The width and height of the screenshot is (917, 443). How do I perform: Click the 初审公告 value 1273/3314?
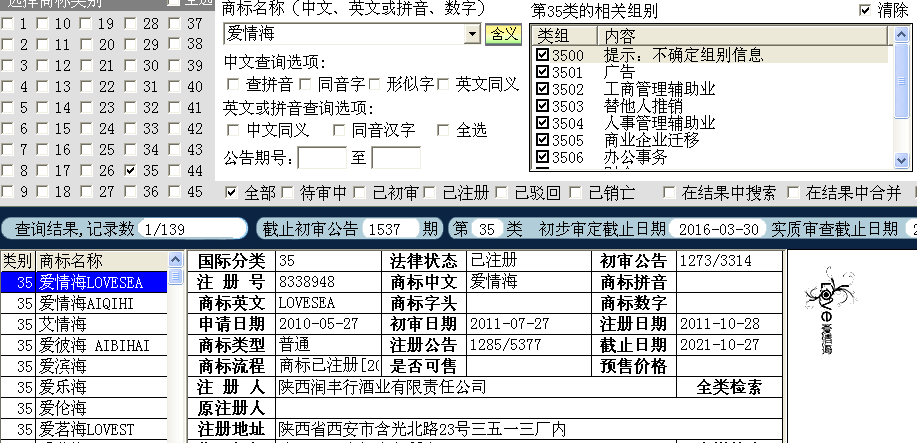click(x=729, y=261)
